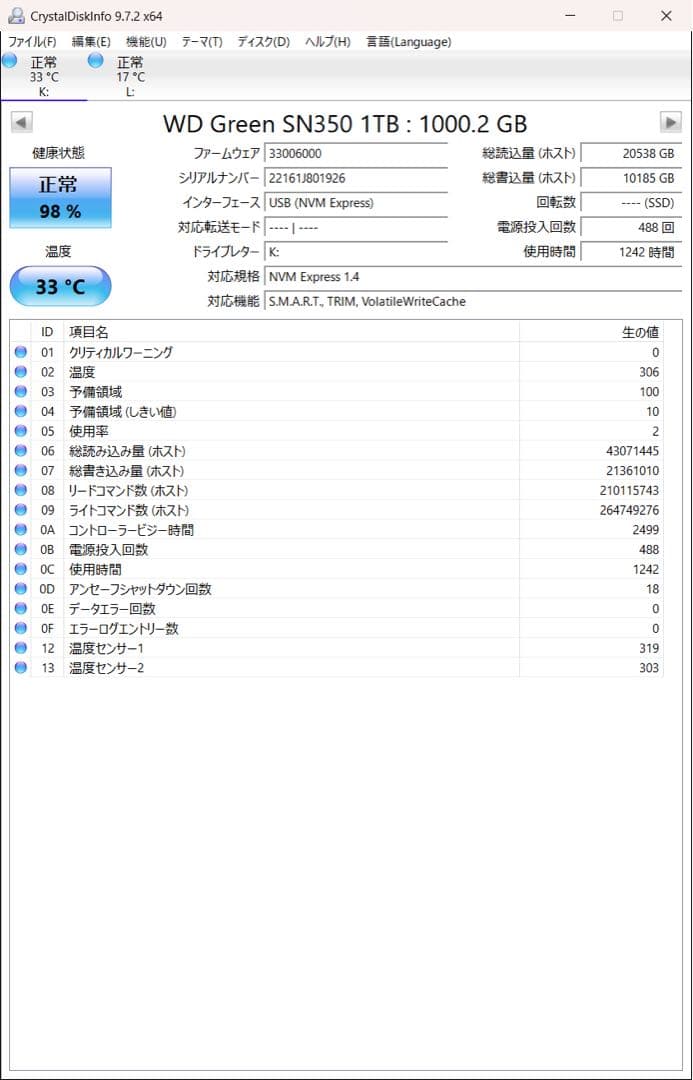Click the status orb for 温度センサー1 row

21,648
